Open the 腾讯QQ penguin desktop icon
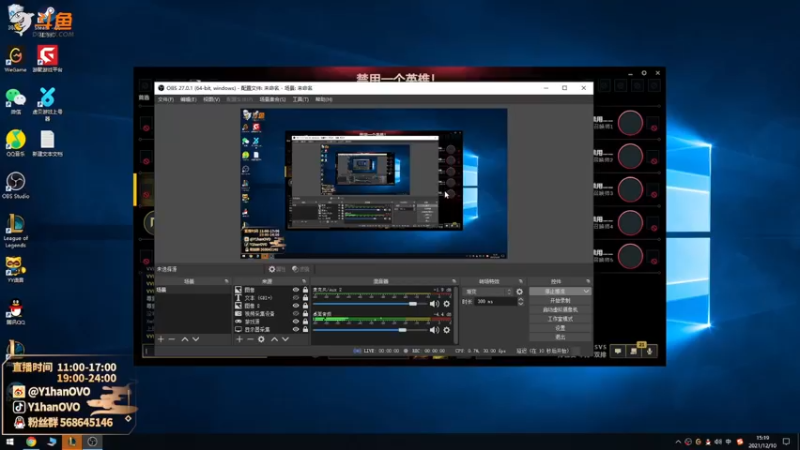Viewport: 800px width, 450px height. click(x=15, y=311)
